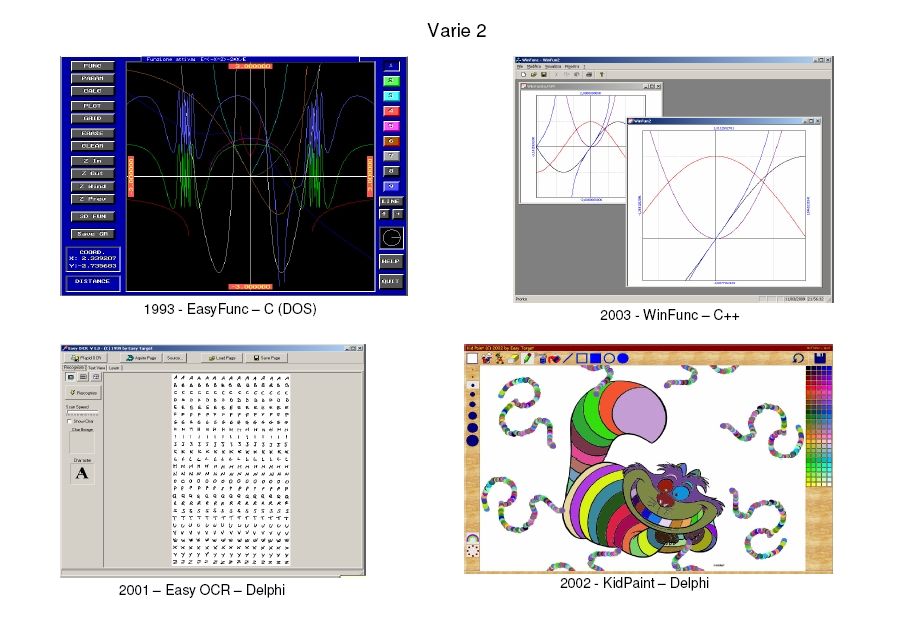
Task: Select magenta function slot 5 in EasyFunc
Action: point(391,126)
